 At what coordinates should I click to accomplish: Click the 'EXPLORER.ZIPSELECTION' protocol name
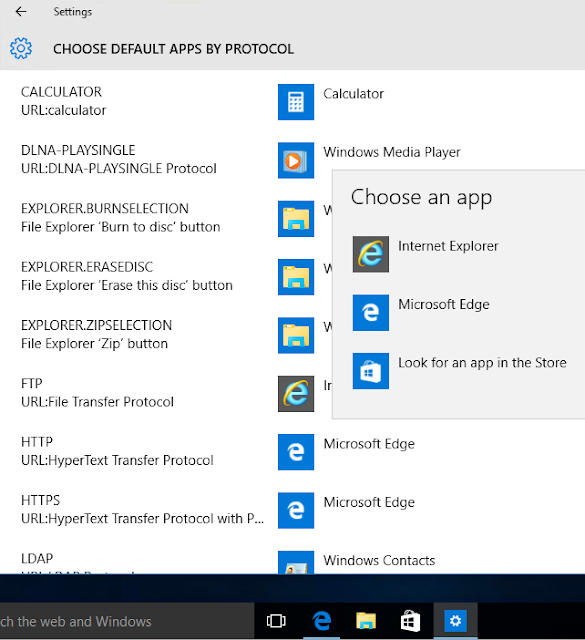(96, 325)
